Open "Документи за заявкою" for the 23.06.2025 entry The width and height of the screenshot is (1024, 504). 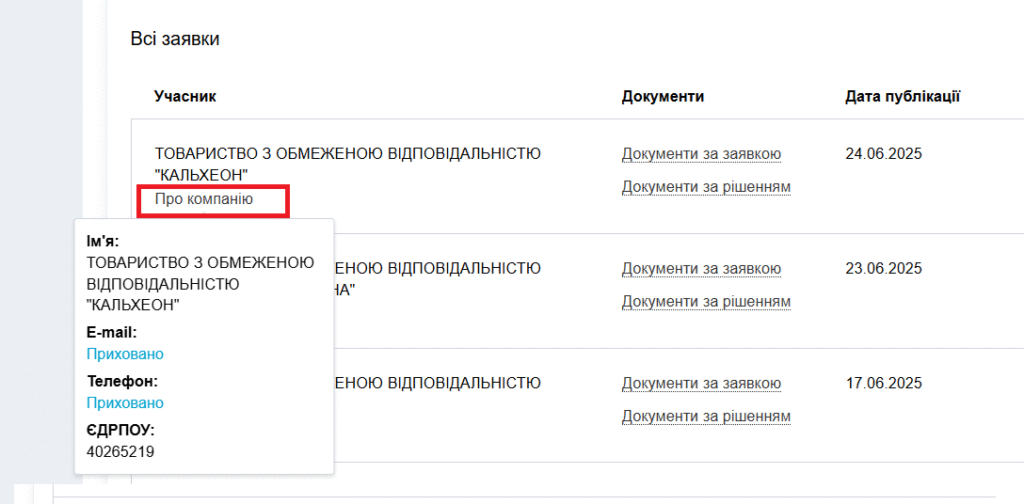pyautogui.click(x=701, y=268)
